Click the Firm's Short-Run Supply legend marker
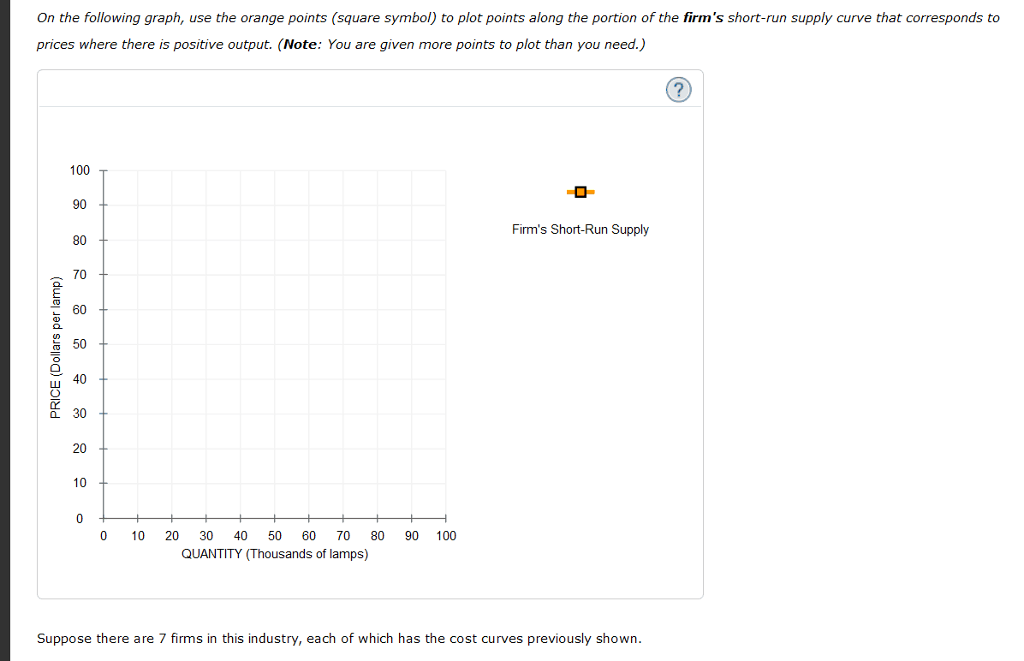 click(x=580, y=191)
